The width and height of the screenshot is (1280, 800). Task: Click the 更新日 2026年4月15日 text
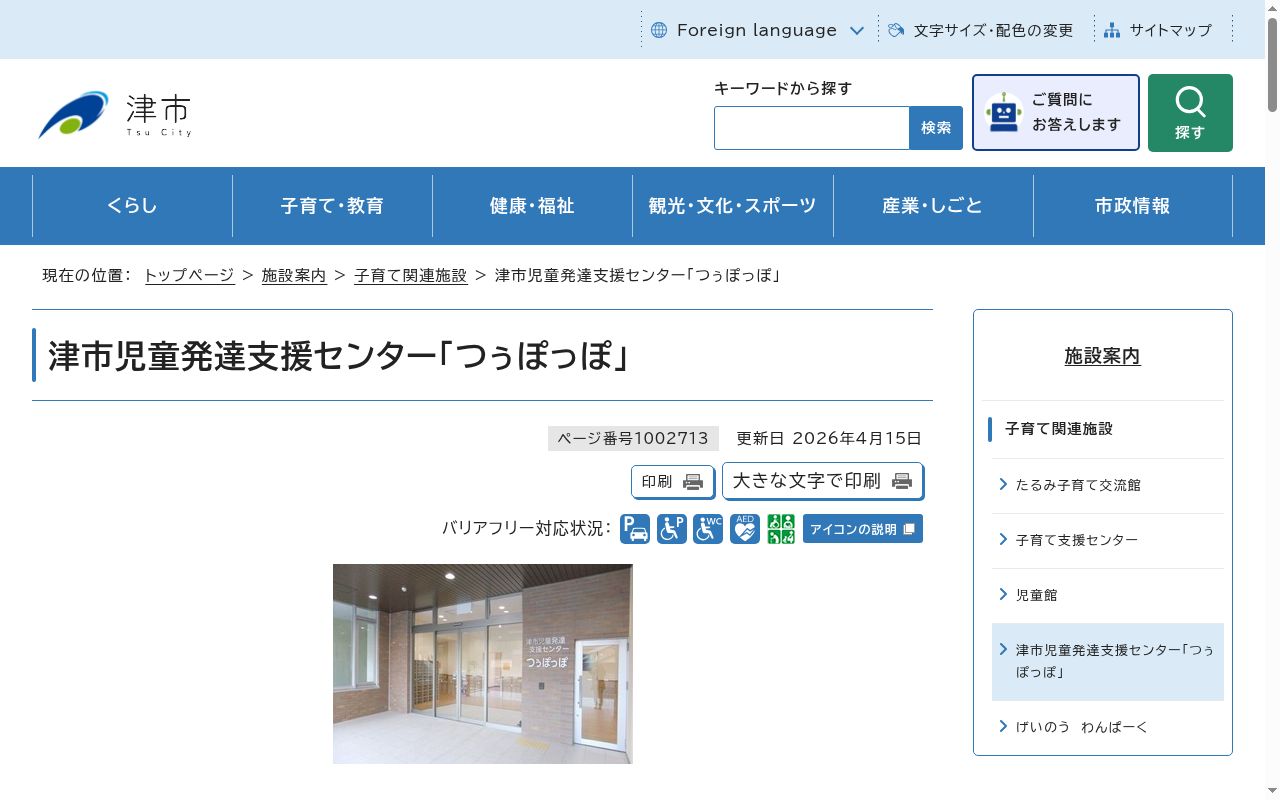829,438
